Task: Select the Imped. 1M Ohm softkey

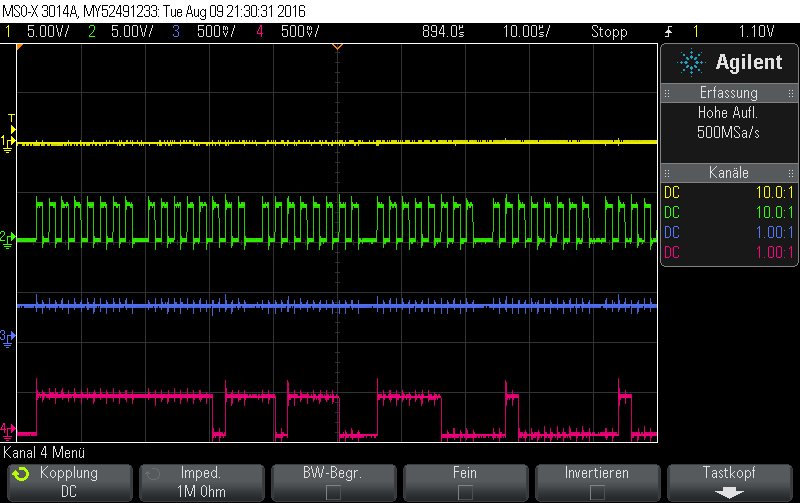Action: pyautogui.click(x=202, y=482)
